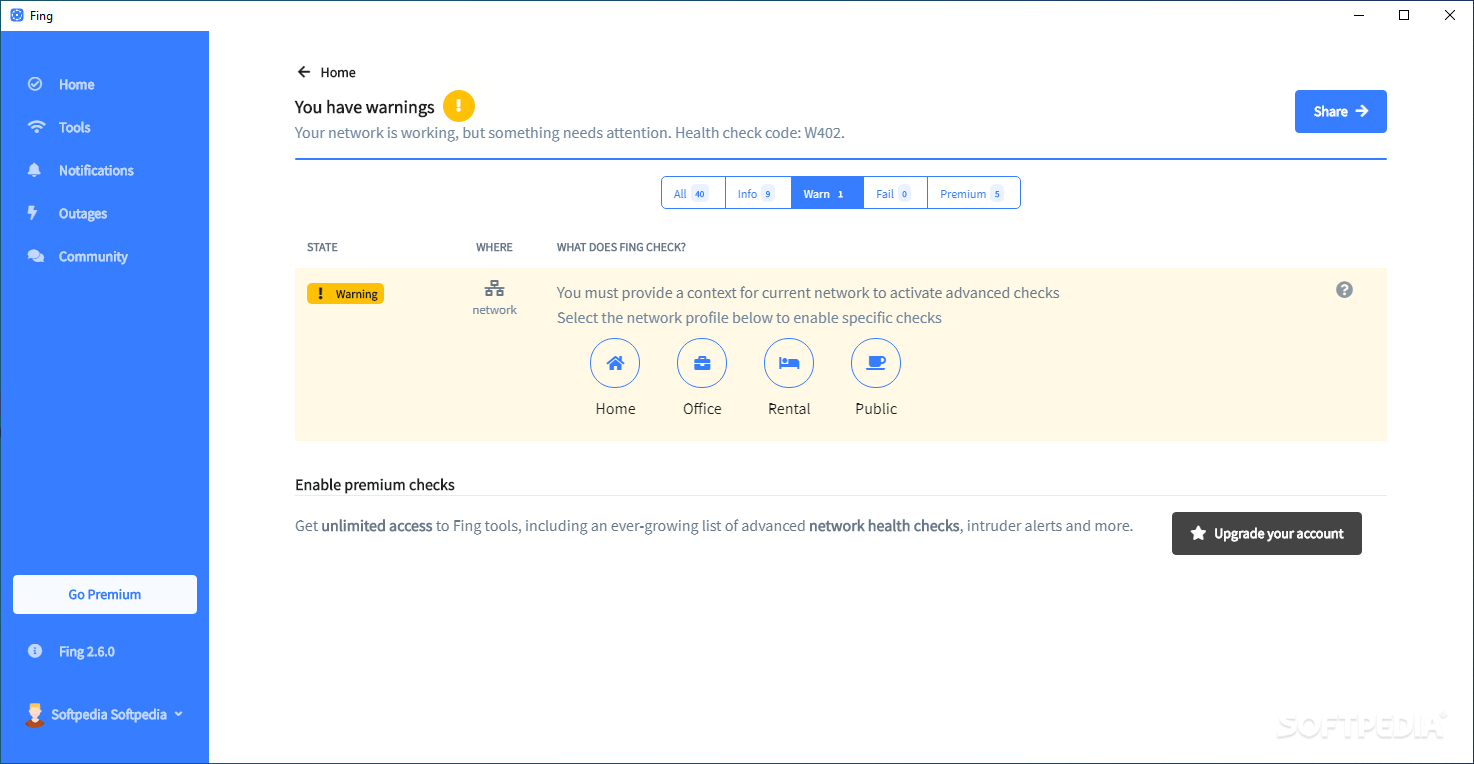1474x764 pixels.
Task: Select the Public coffee cup profile icon
Action: pyautogui.click(x=876, y=363)
